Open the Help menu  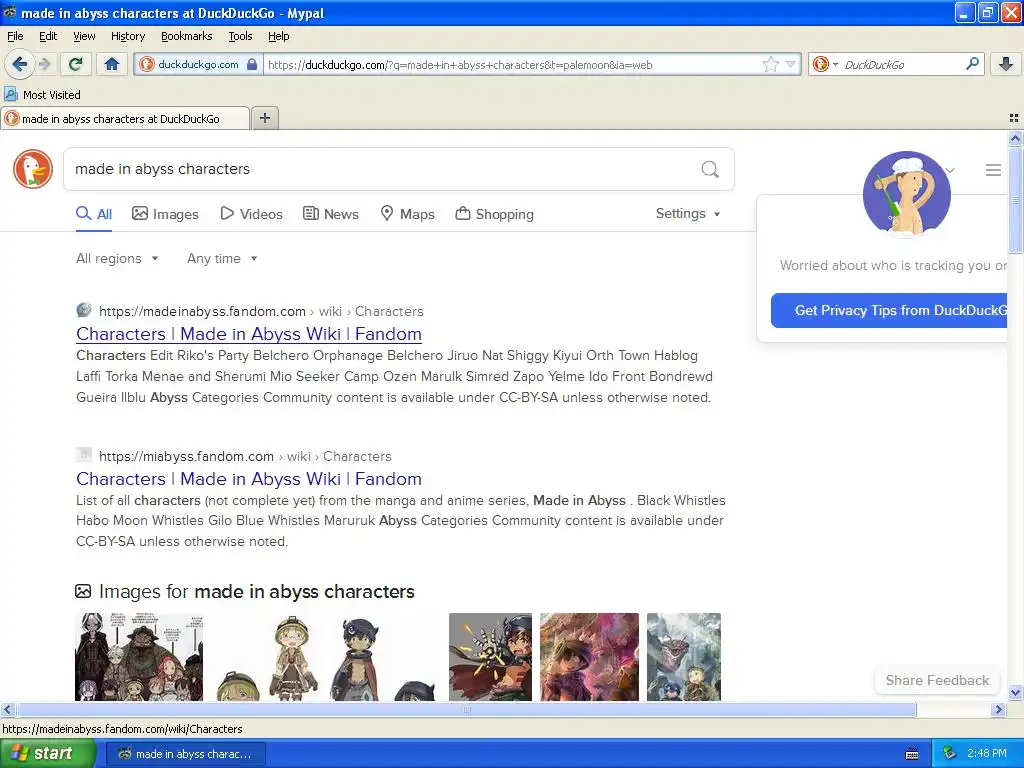pos(278,36)
